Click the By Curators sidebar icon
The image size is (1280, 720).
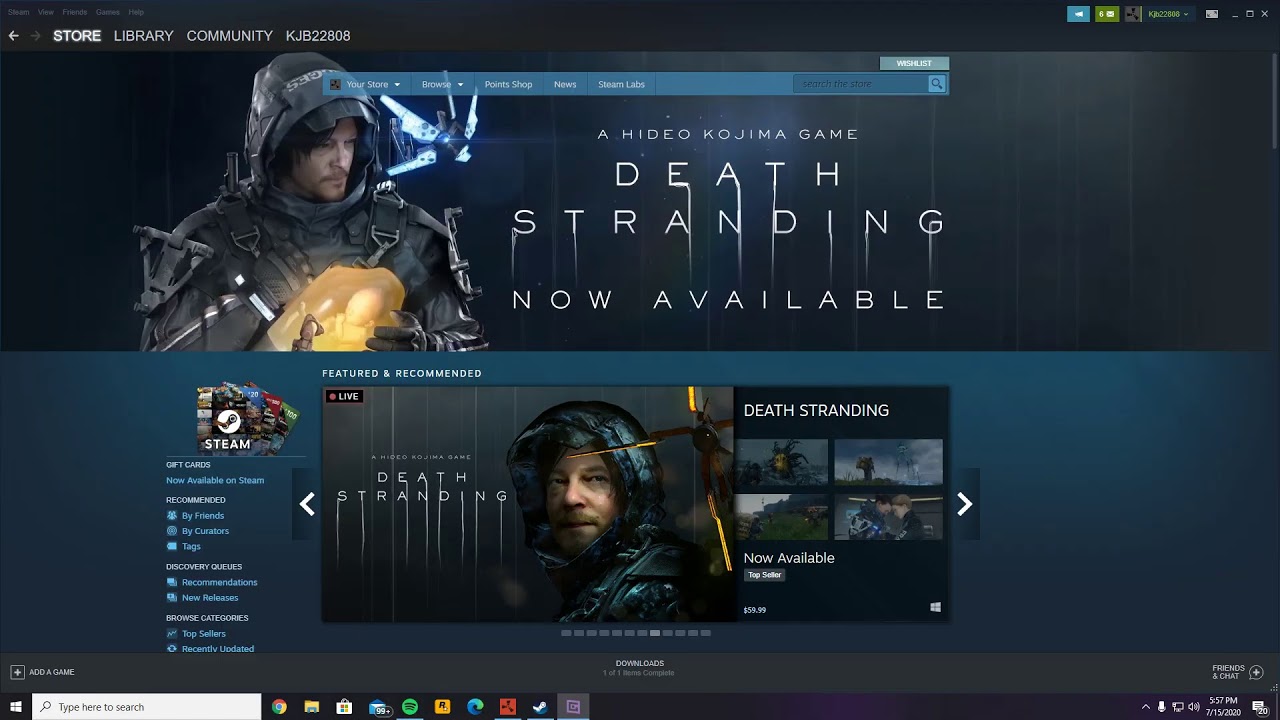click(x=172, y=531)
